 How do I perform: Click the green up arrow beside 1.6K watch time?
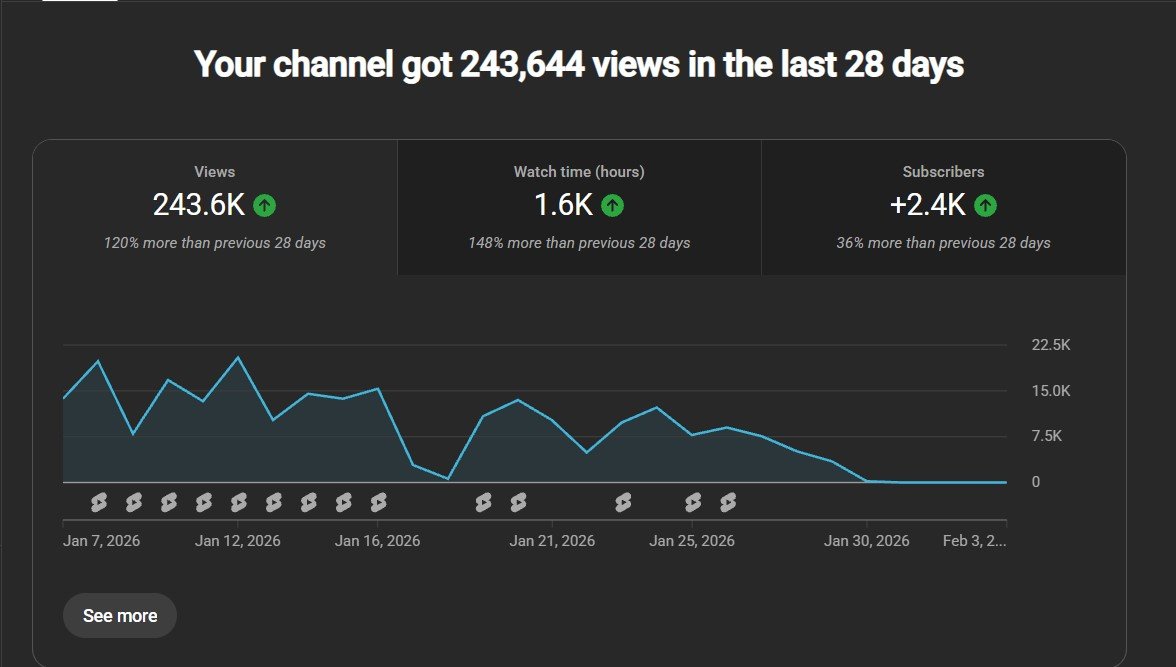pos(612,206)
